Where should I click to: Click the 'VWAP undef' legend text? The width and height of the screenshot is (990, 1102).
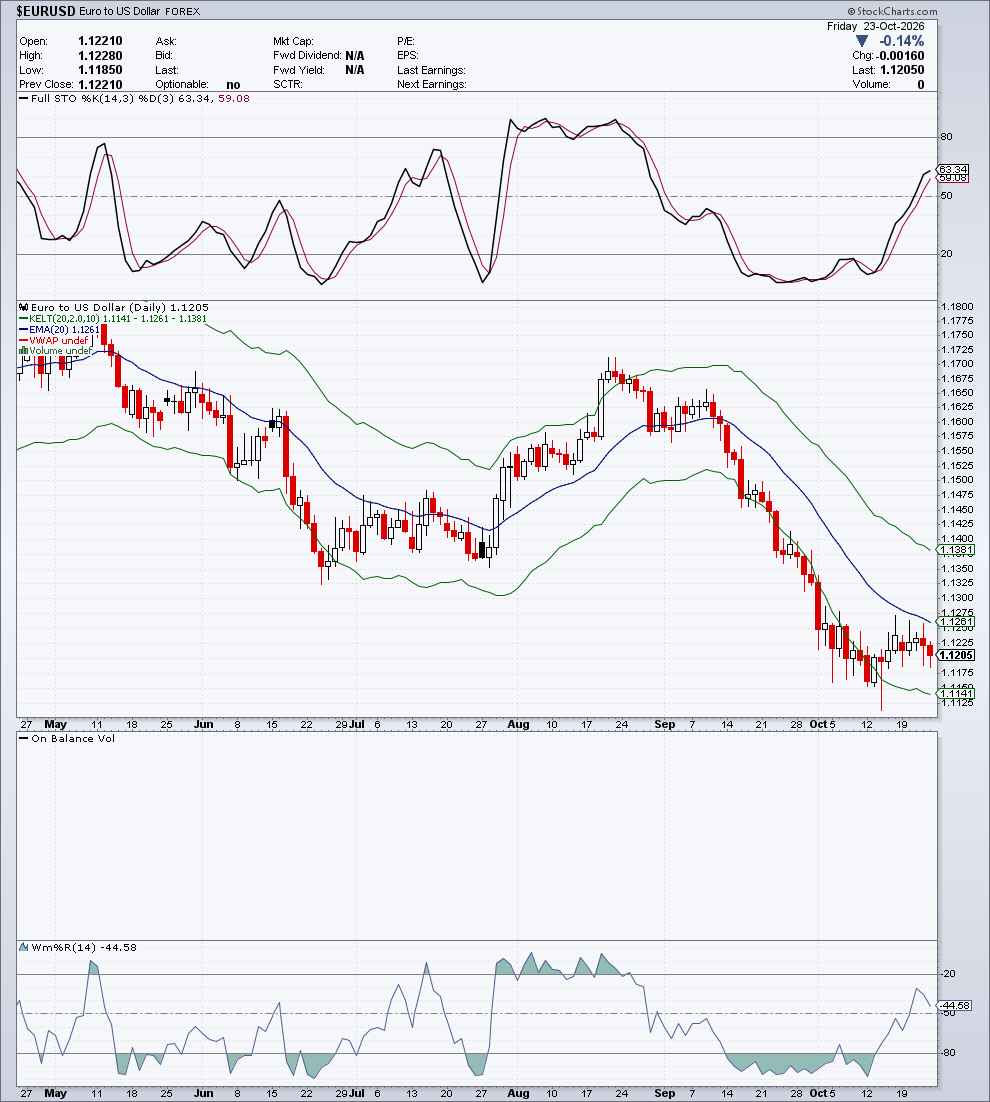[x=59, y=340]
